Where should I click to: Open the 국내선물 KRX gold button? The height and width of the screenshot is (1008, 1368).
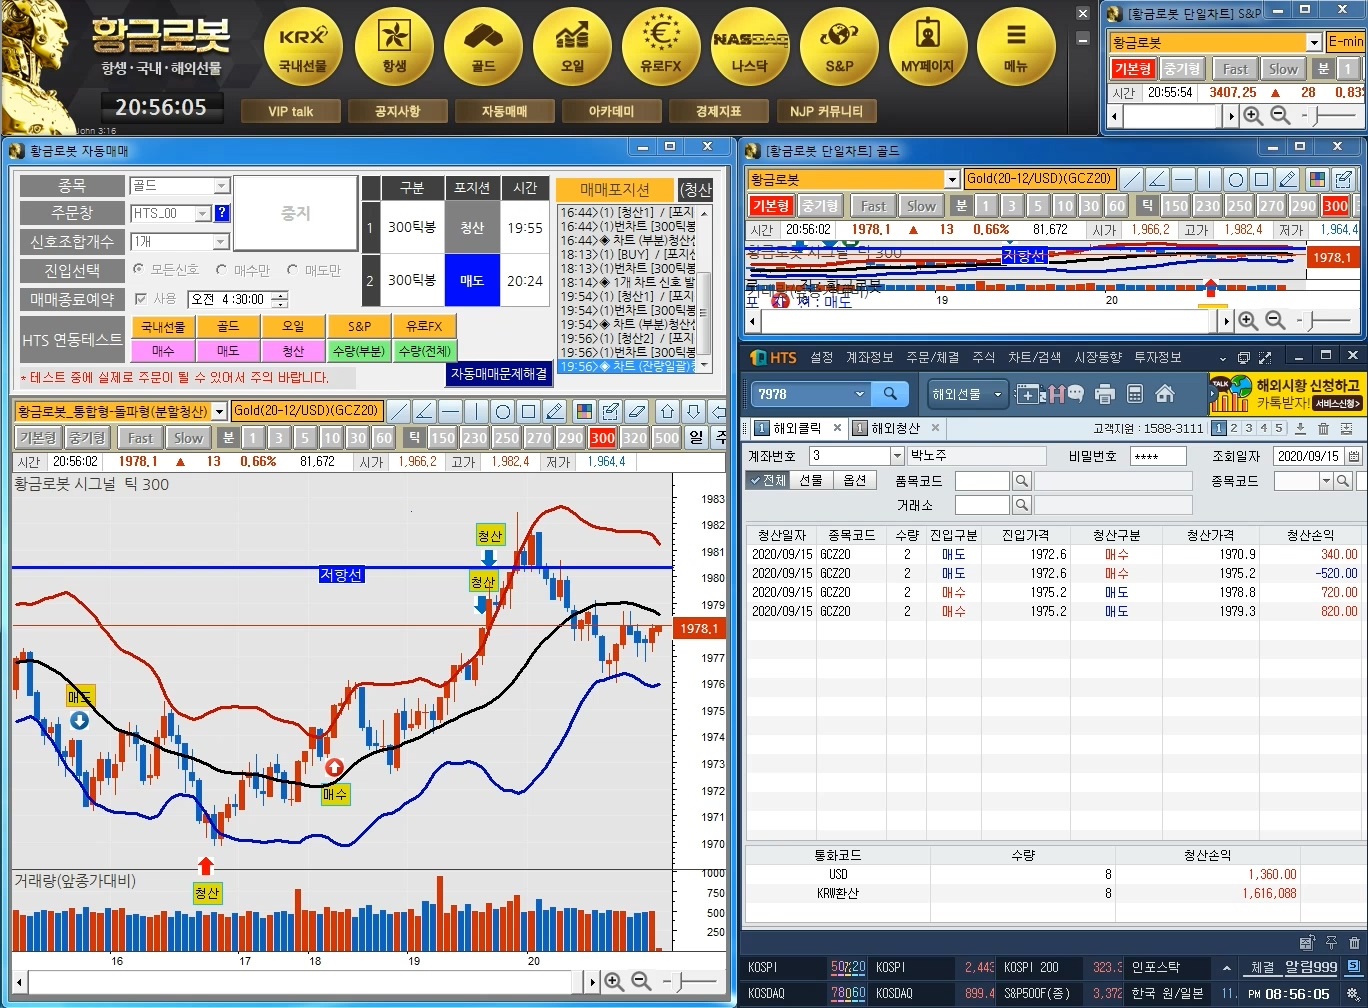tap(303, 46)
